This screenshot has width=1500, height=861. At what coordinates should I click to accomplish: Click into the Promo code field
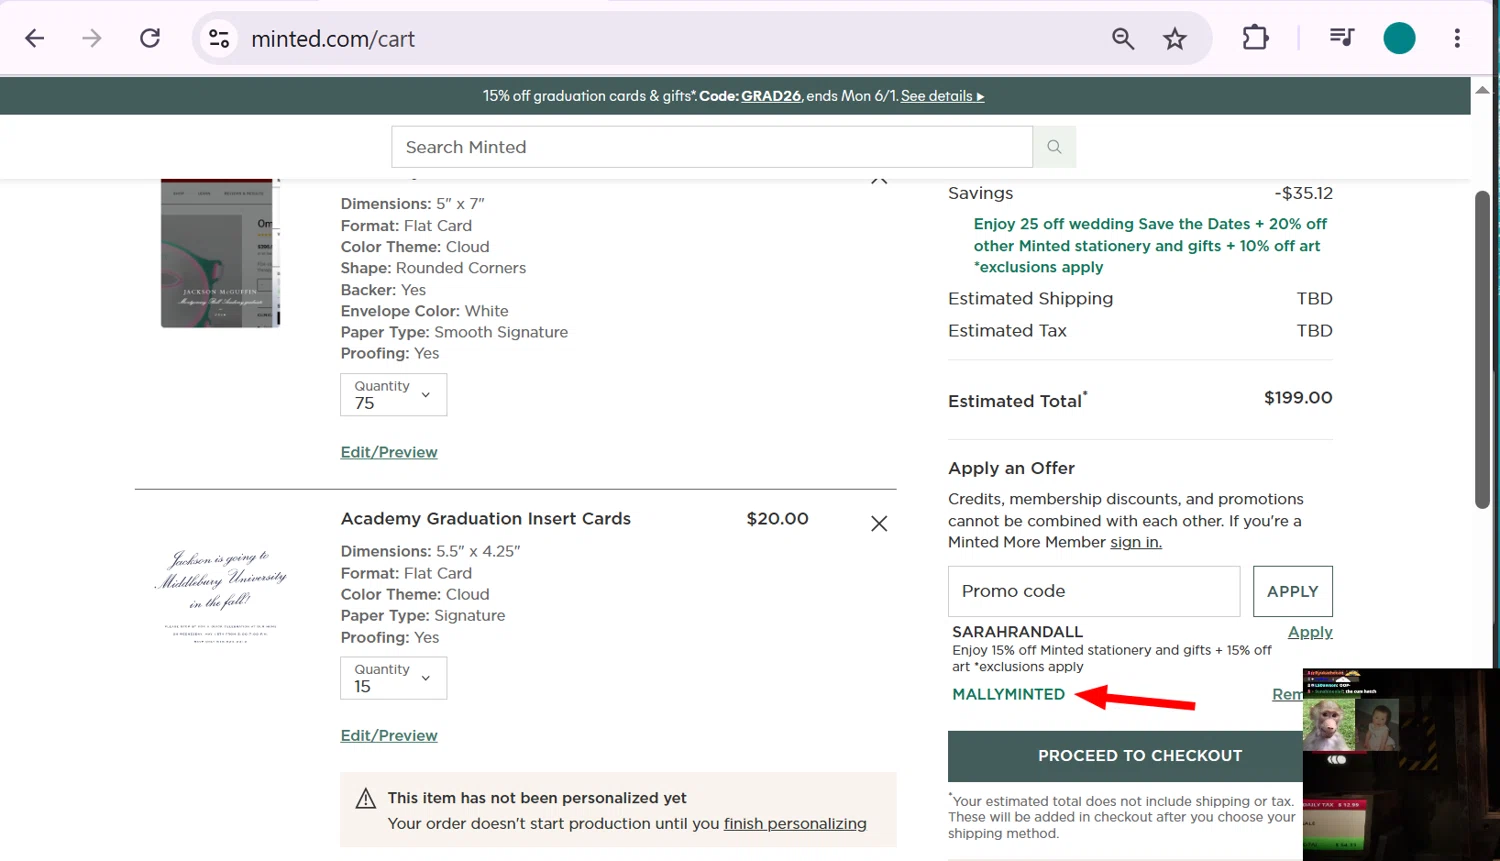(x=1094, y=591)
